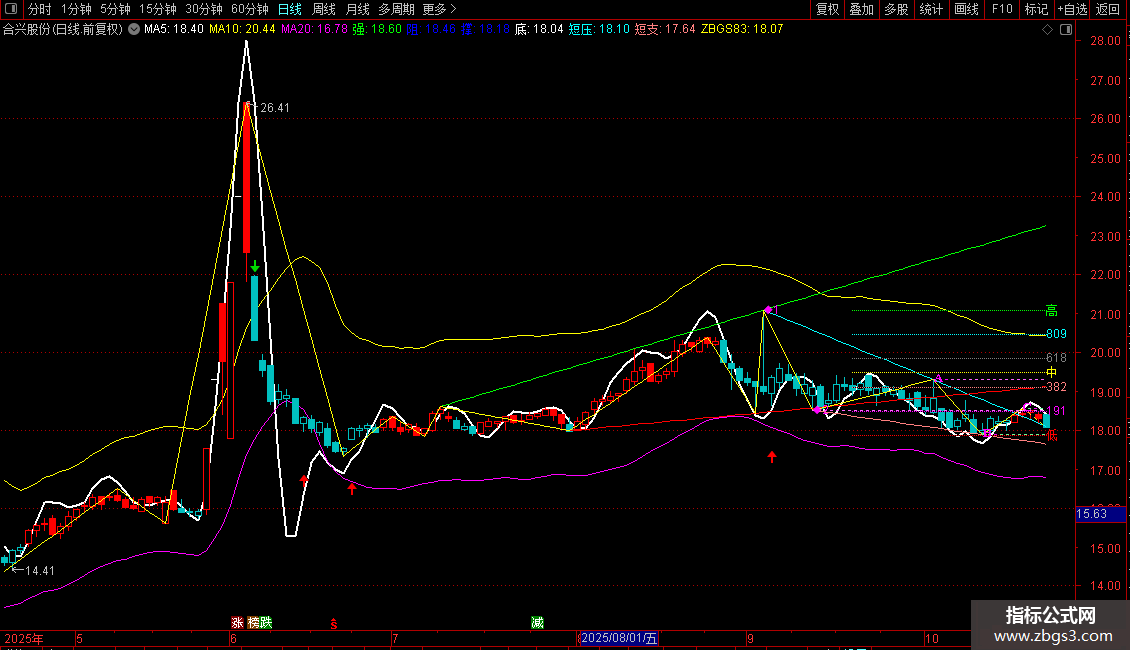This screenshot has height=650, width=1130.
Task: Click the red $ marker at chart bottom
Action: 334,622
